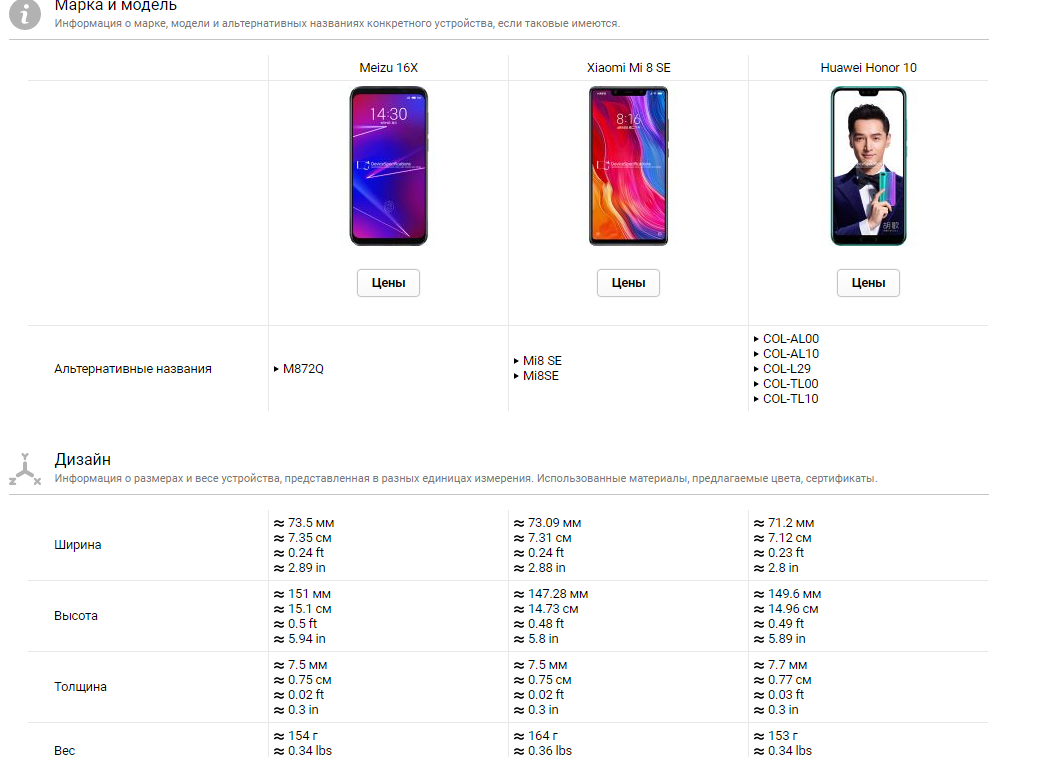Click the COL-TL00 model name
Screen dimensions: 1050x766
790,384
